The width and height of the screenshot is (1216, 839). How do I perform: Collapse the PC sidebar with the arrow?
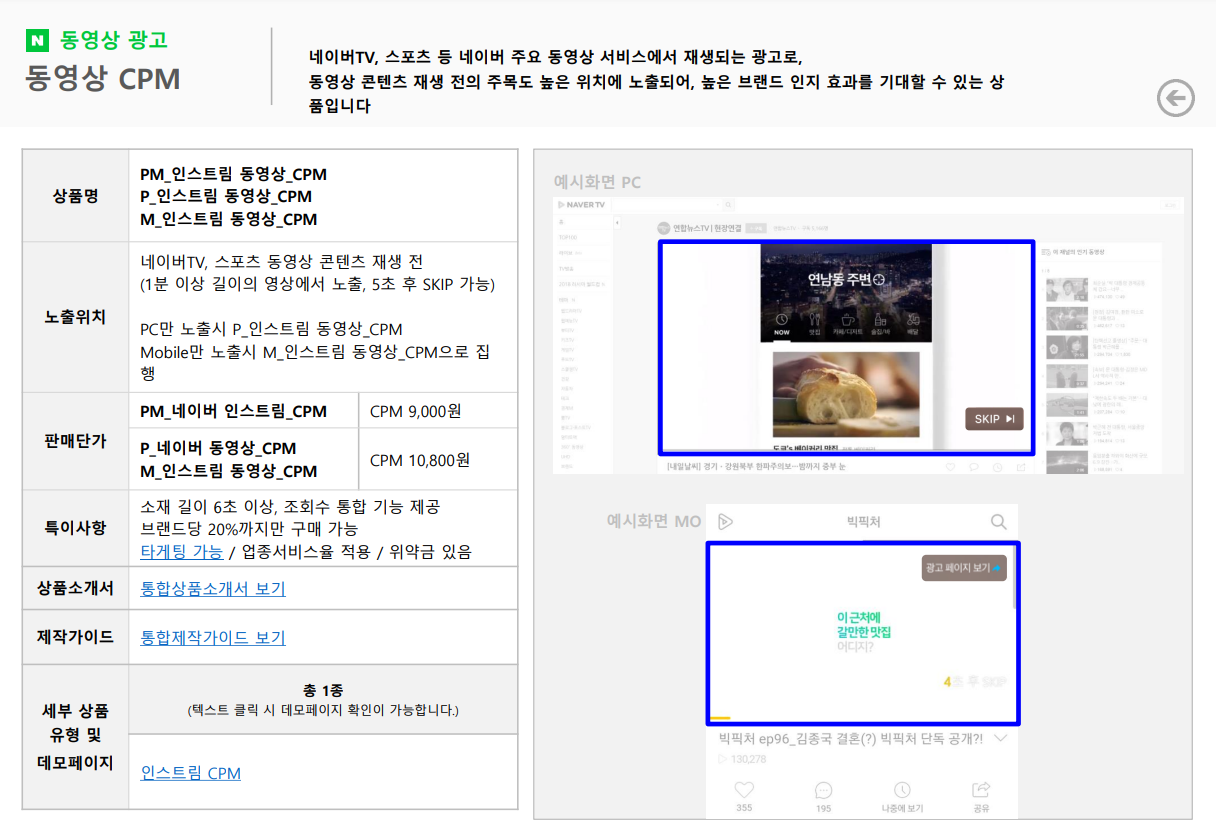(617, 221)
